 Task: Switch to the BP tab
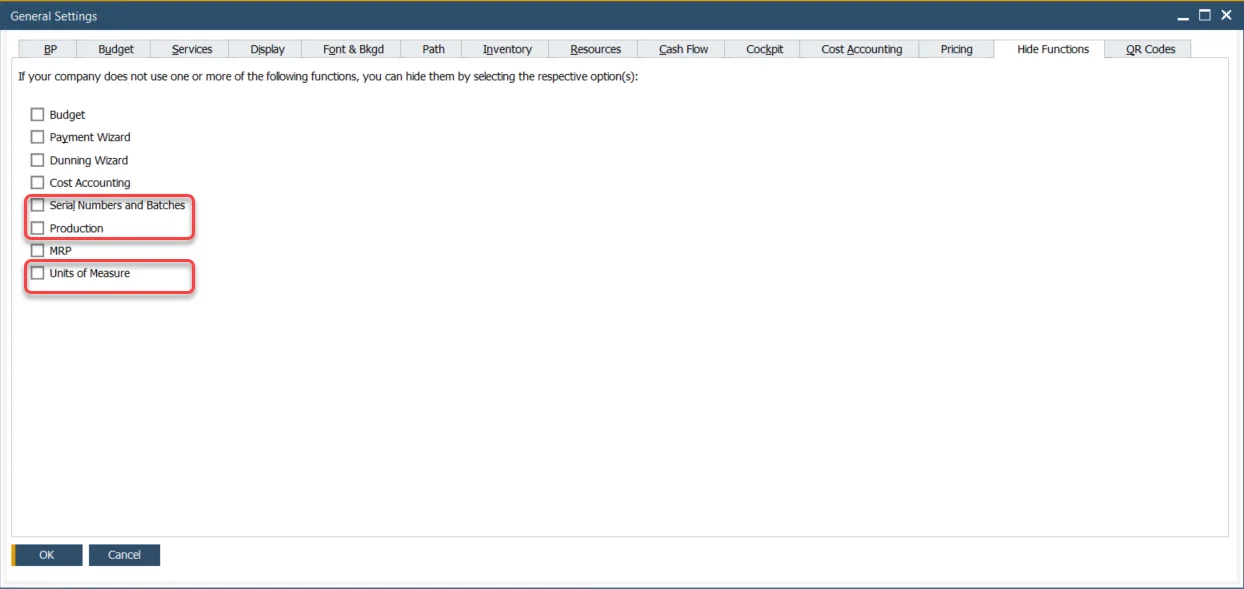tap(49, 48)
